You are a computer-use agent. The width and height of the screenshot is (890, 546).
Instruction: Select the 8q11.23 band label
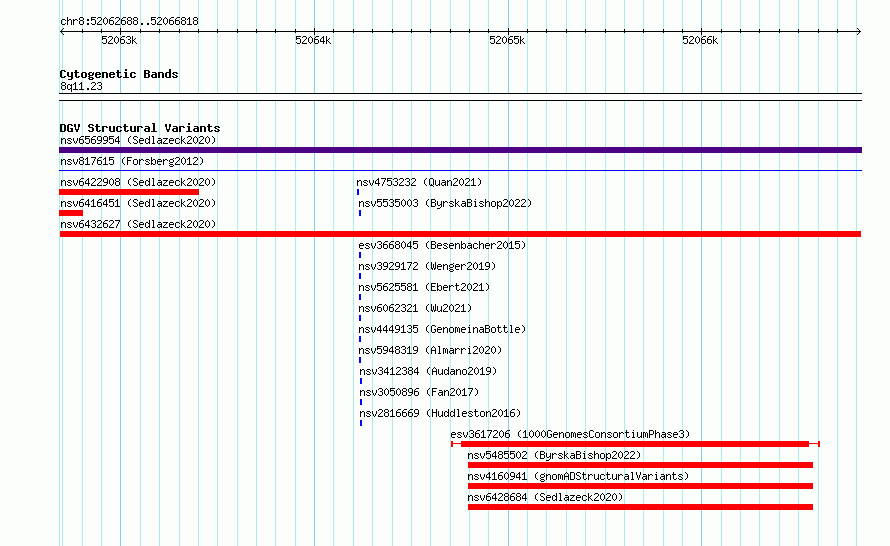click(81, 86)
